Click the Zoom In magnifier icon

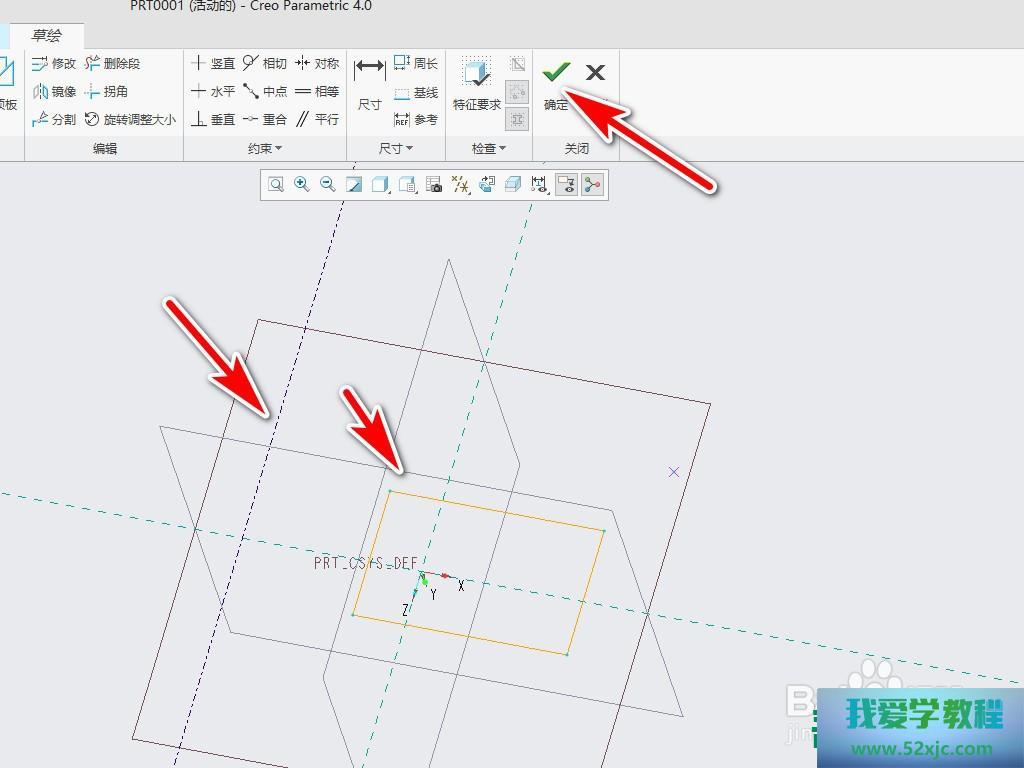tap(301, 184)
